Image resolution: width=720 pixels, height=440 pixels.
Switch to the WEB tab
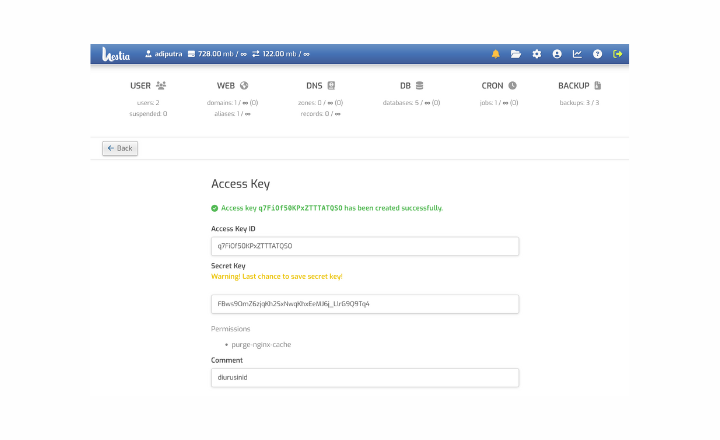coord(232,86)
